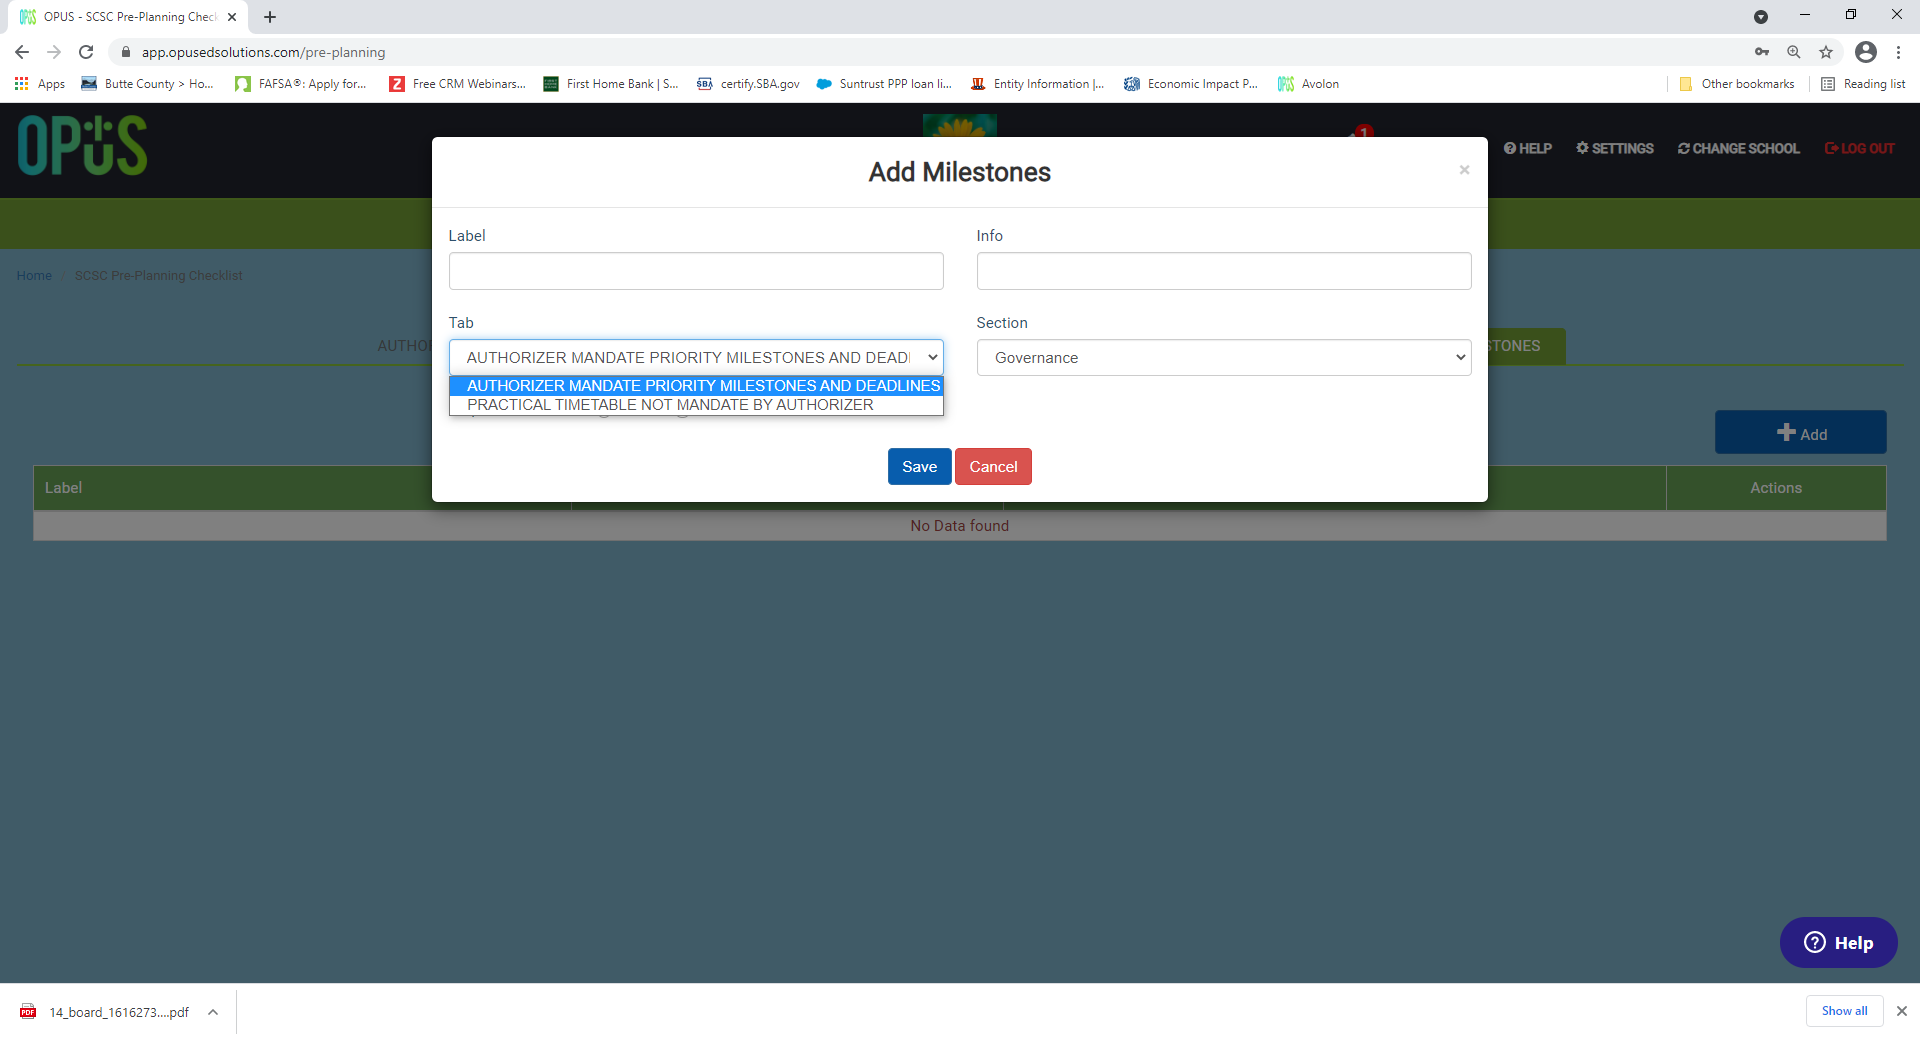Bookmark this page with star icon
The width and height of the screenshot is (1920, 1040).
[x=1826, y=52]
